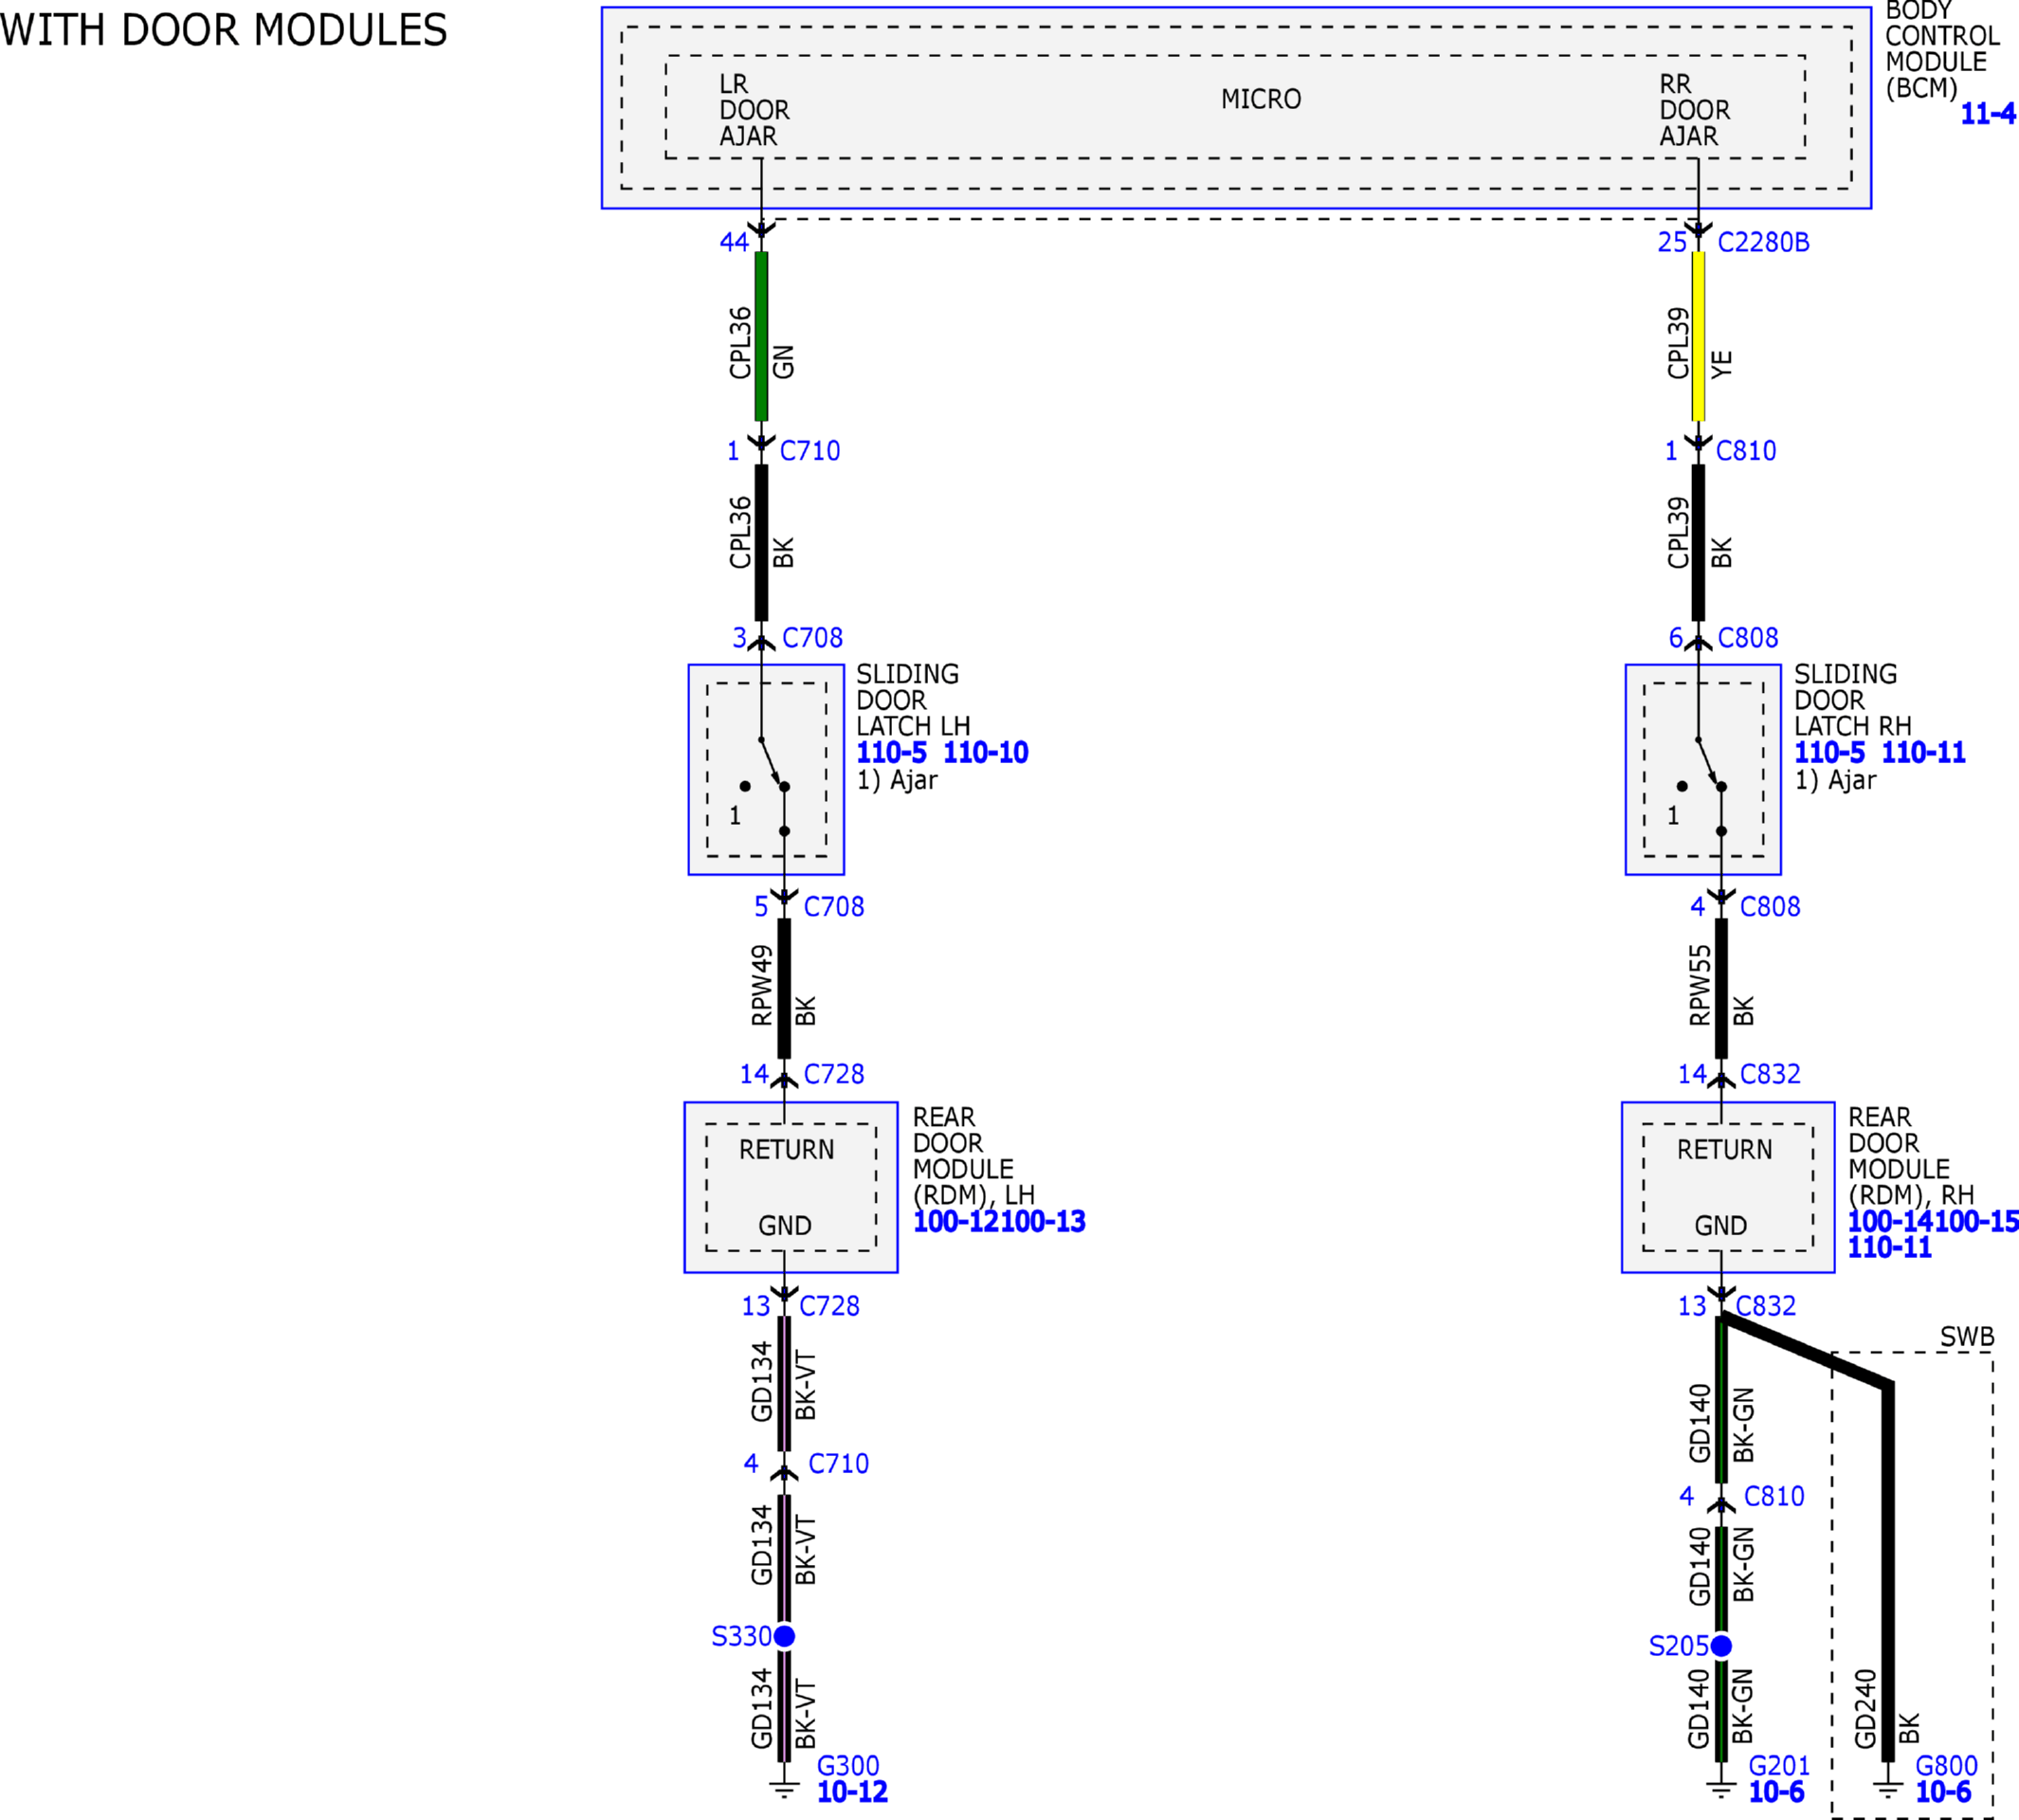This screenshot has width=2019, height=1820.
Task: Open link 110-11 under Sliding Door Latch RH
Action: pyautogui.click(x=1923, y=752)
